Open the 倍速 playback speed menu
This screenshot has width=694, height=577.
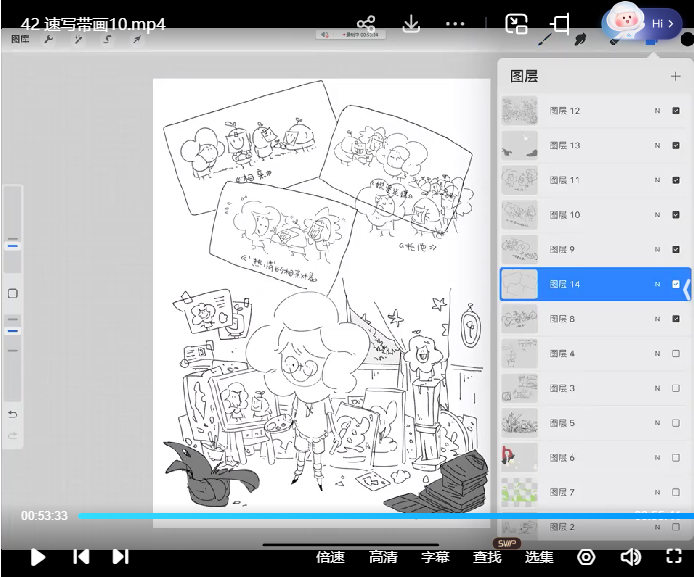(330, 557)
